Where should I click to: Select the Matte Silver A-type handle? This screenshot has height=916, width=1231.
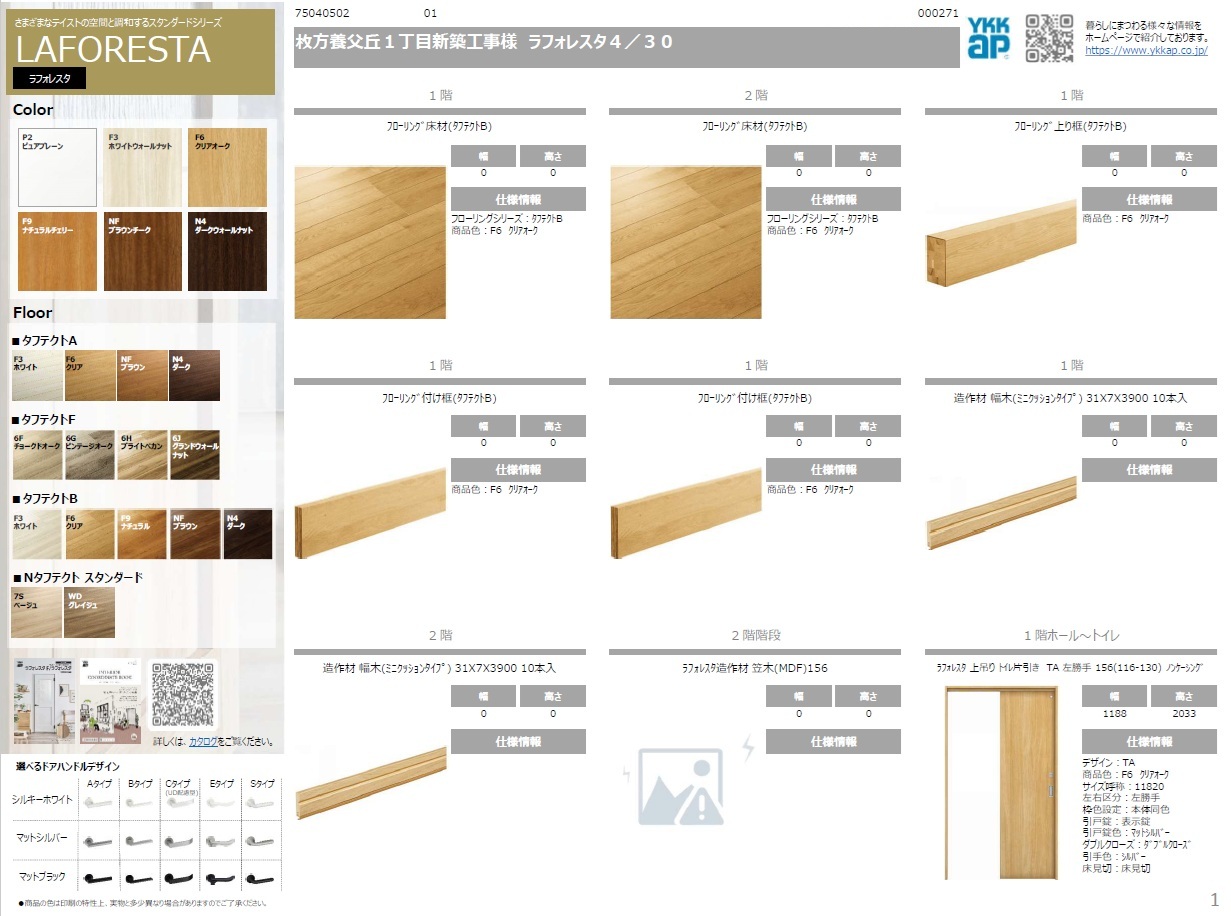(x=98, y=841)
